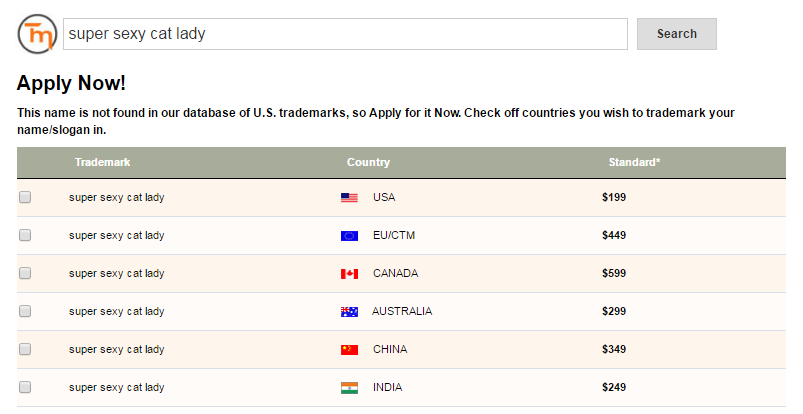The image size is (803, 414).
Task: Click the Canada flag icon
Action: pos(349,274)
